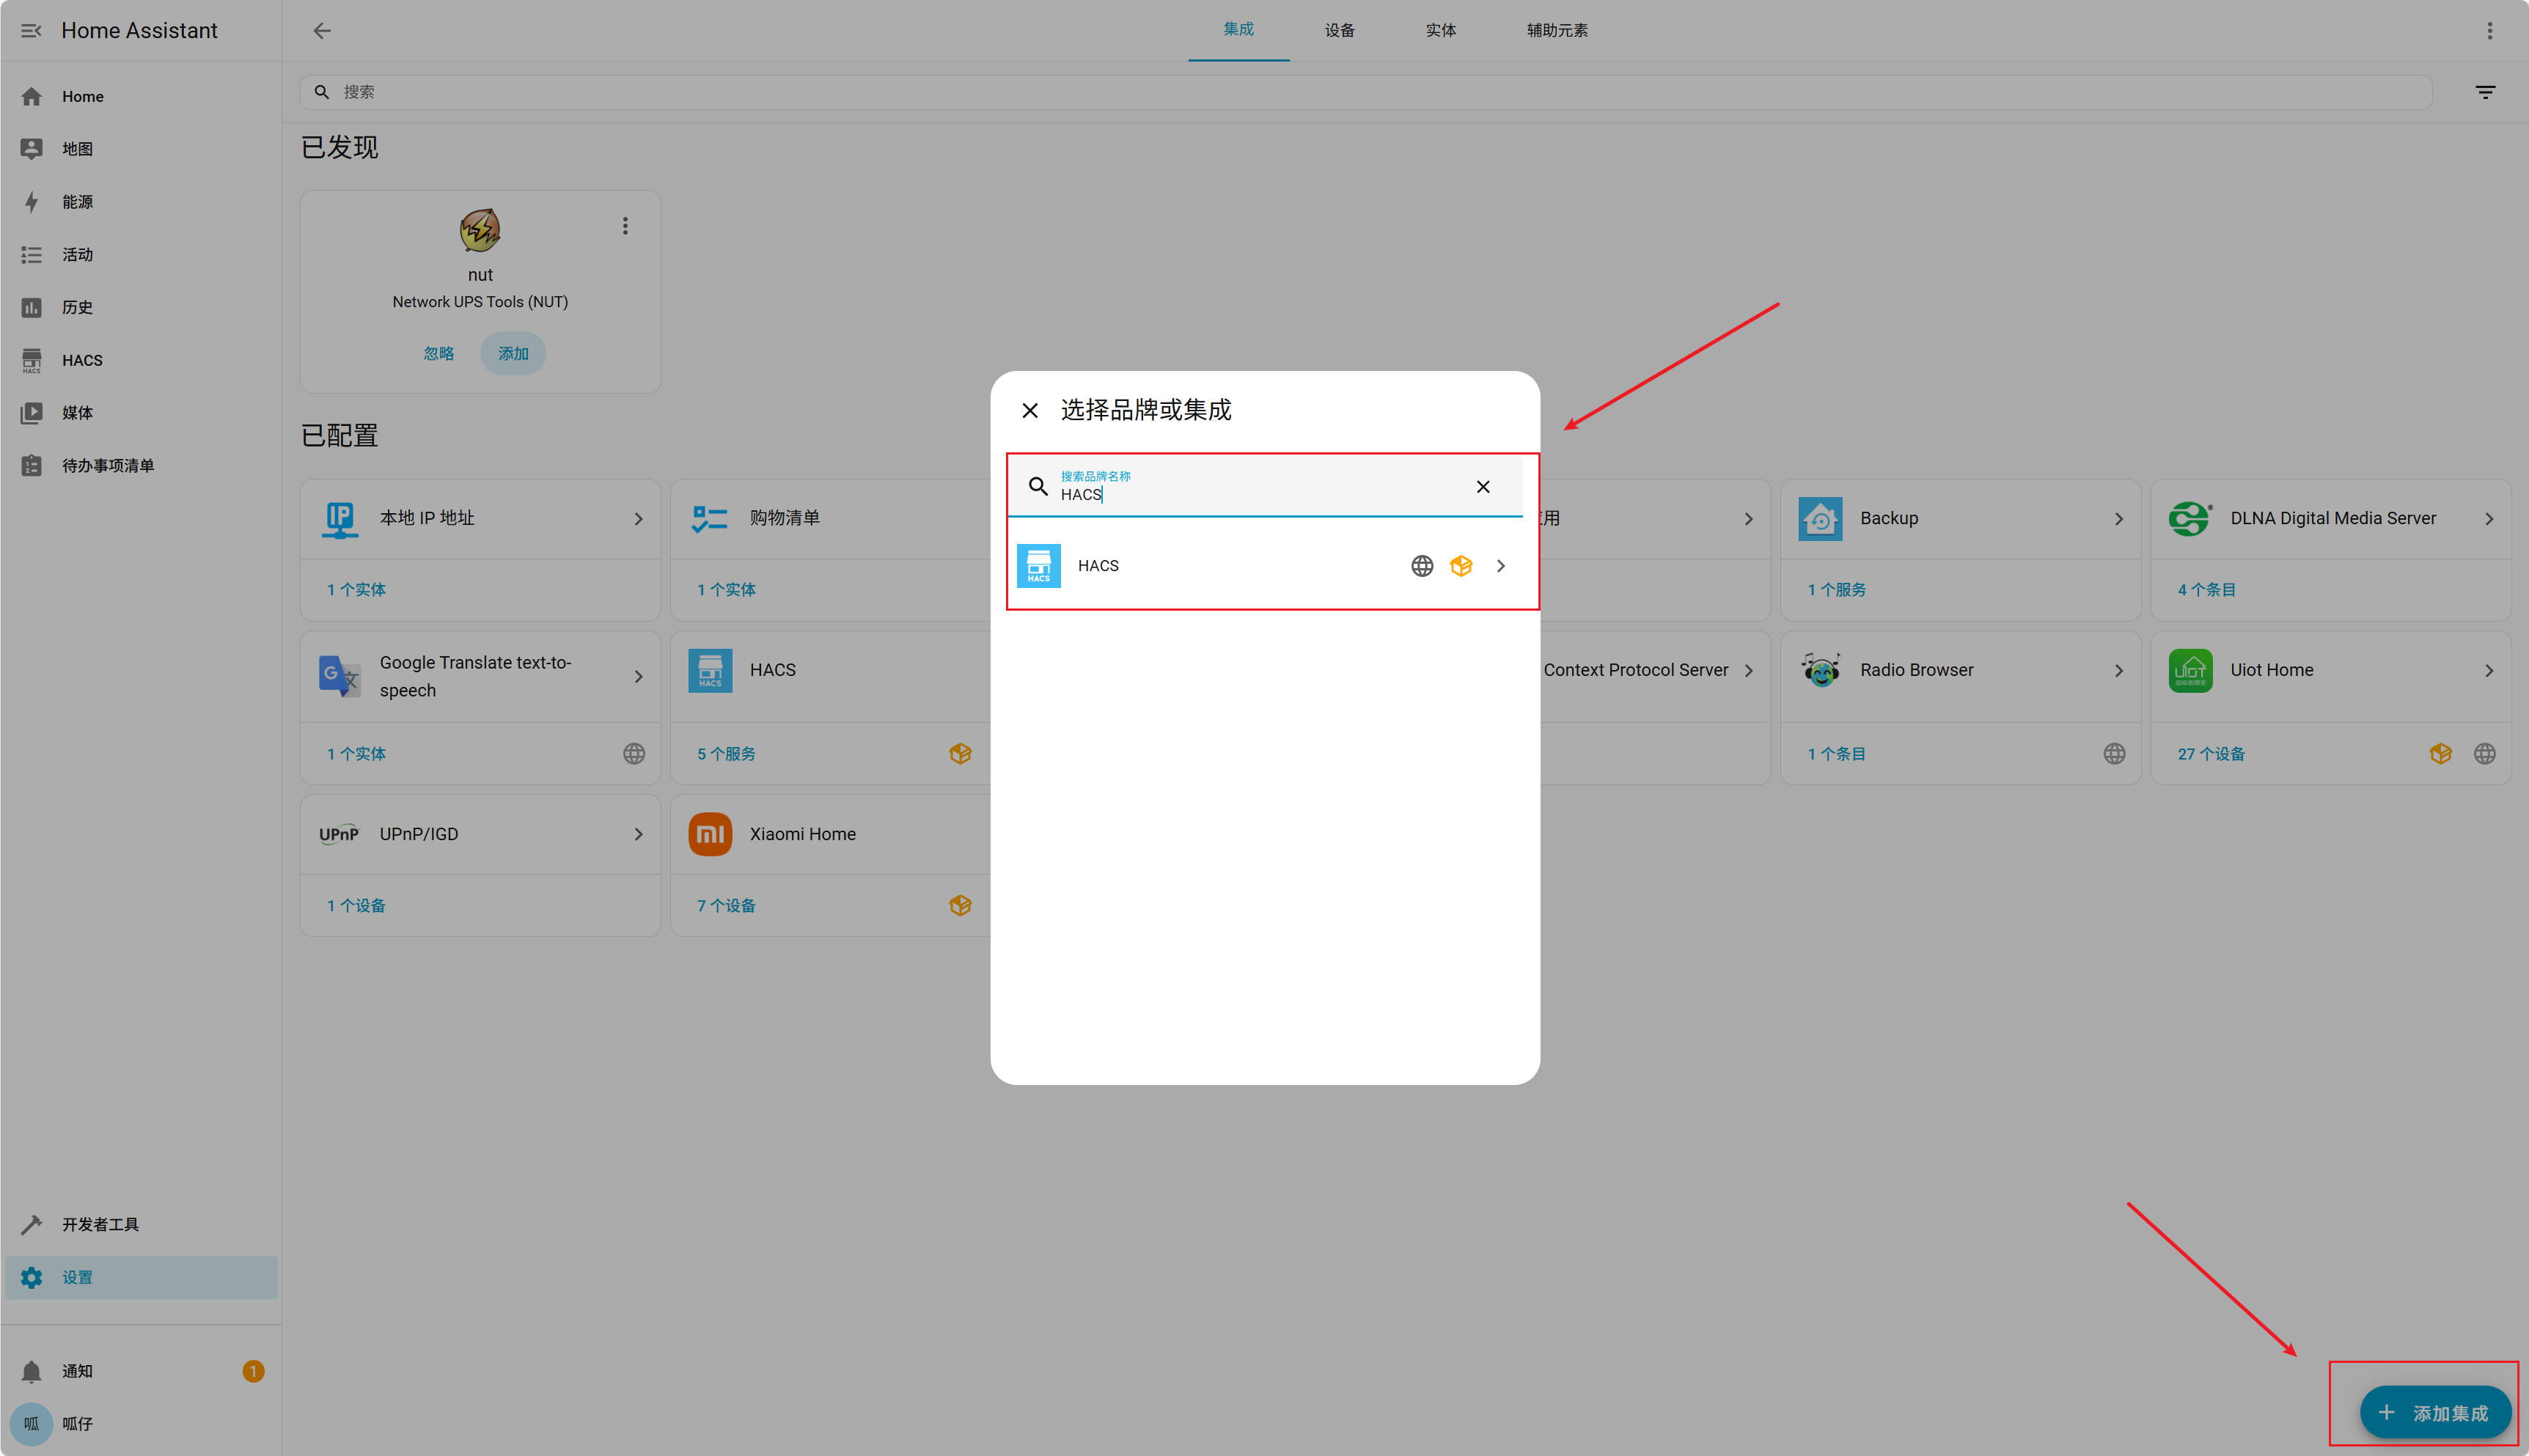
Task: Click the HACS sidebar icon
Action: tap(32, 360)
